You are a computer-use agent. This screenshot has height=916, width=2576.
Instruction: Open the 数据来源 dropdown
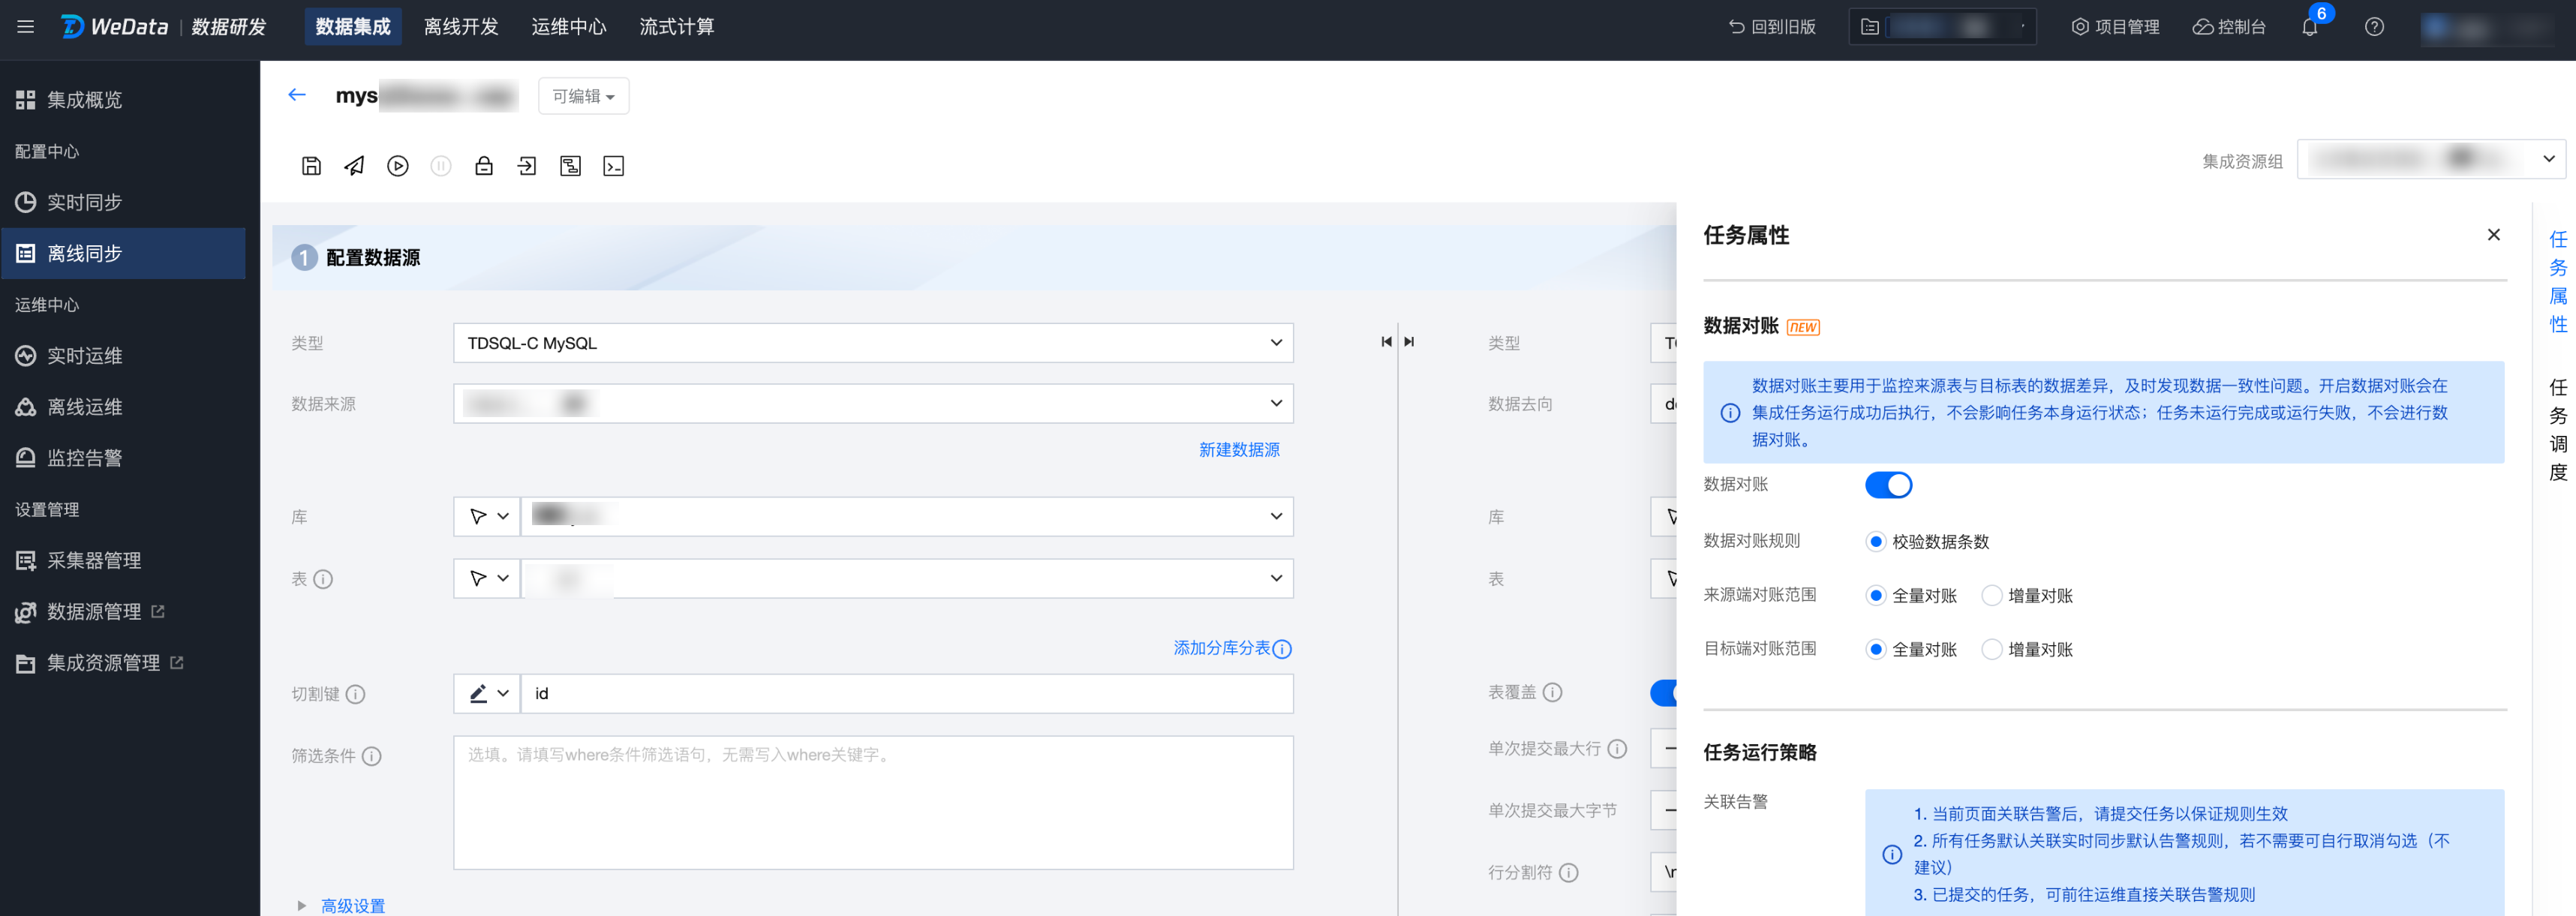pos(873,404)
